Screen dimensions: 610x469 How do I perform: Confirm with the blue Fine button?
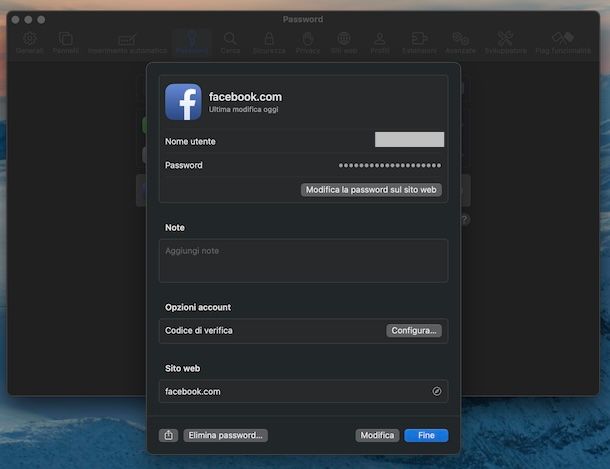pyautogui.click(x=426, y=435)
